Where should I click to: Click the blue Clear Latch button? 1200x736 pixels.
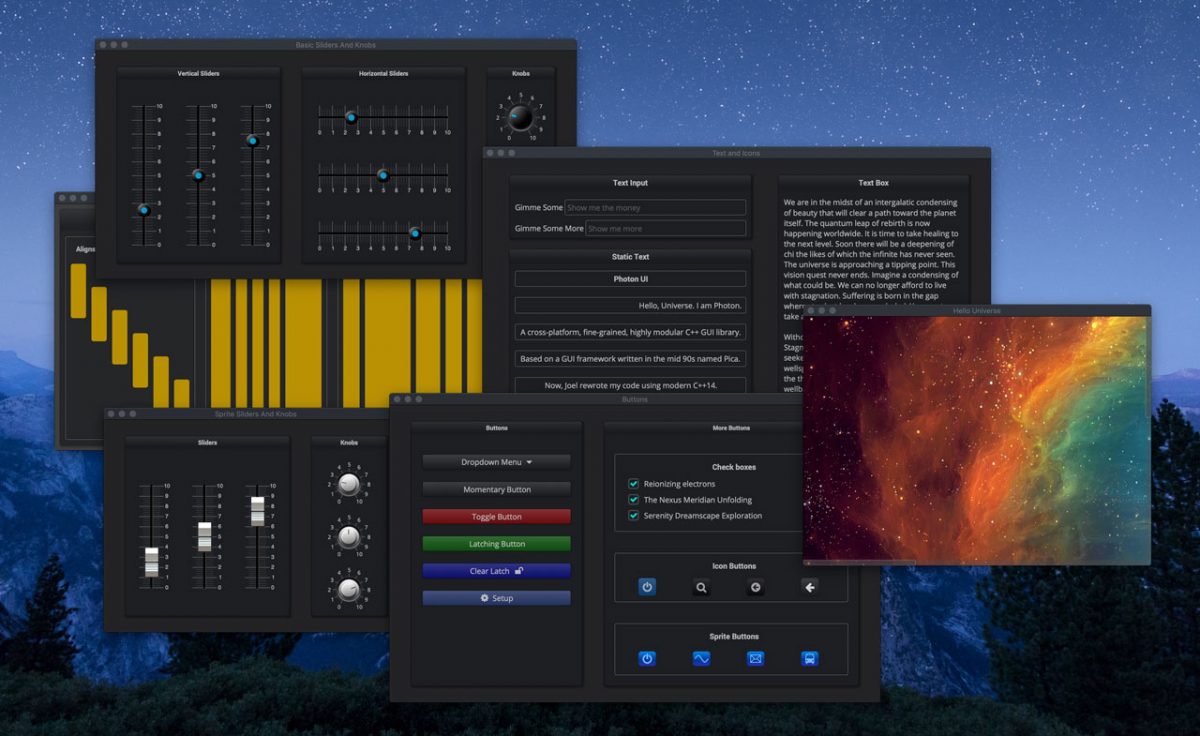496,571
